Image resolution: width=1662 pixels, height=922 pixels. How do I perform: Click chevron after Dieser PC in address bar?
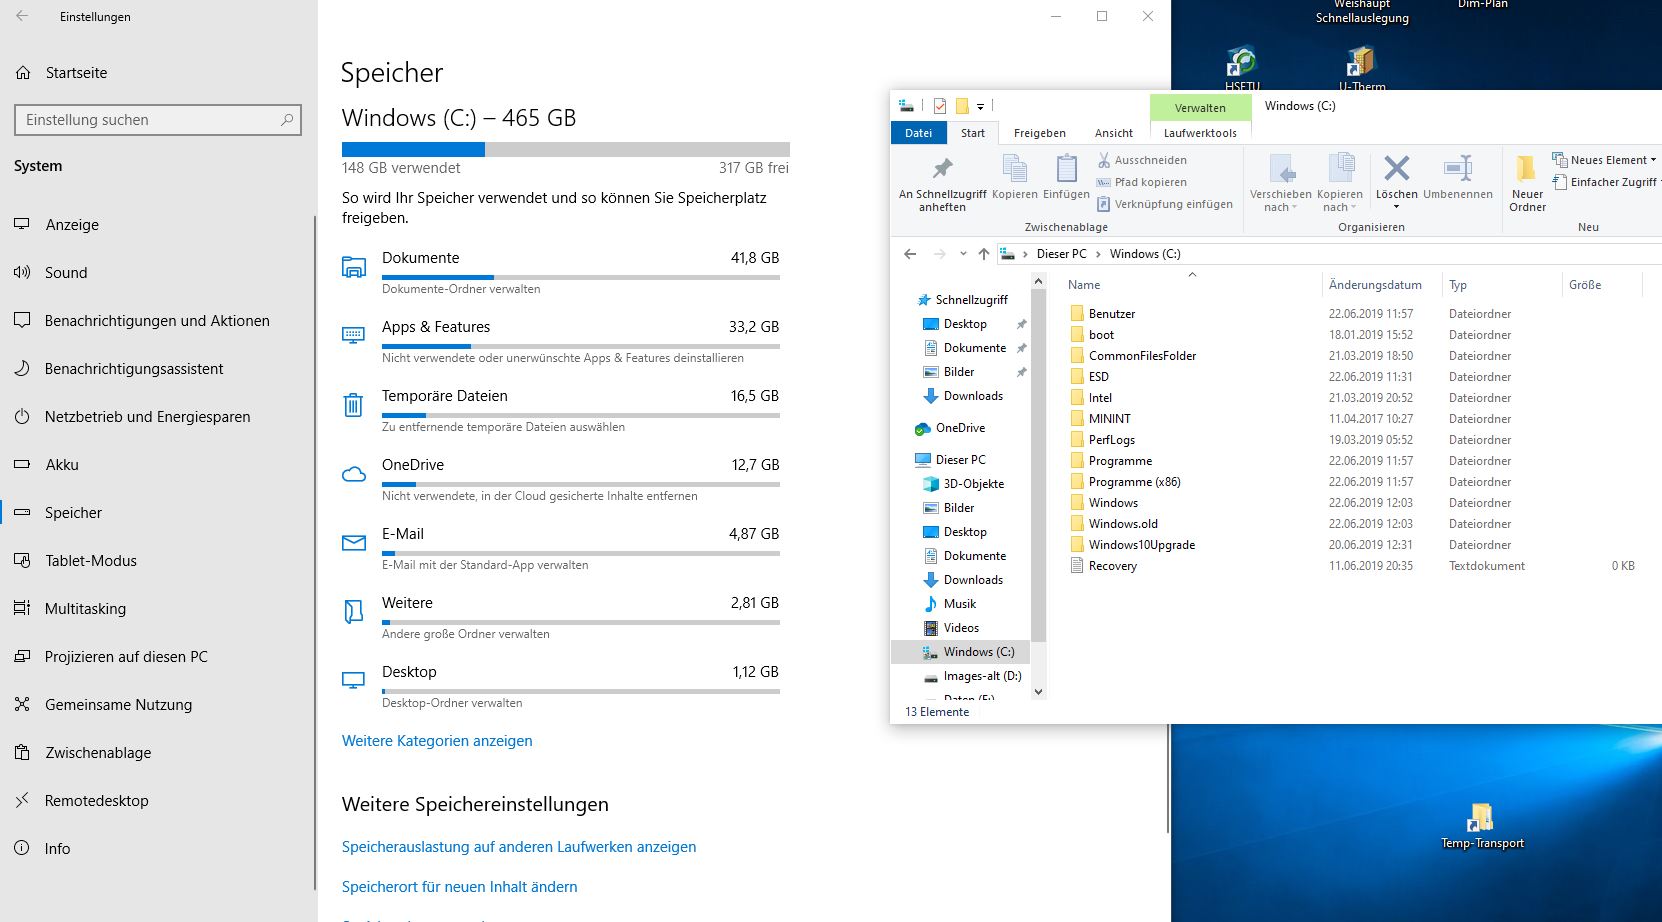click(x=1098, y=254)
